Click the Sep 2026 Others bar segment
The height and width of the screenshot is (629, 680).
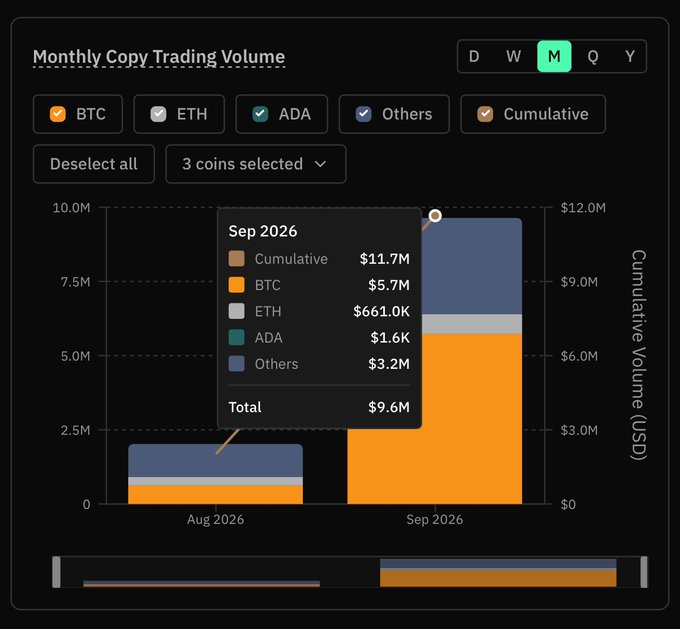point(472,266)
